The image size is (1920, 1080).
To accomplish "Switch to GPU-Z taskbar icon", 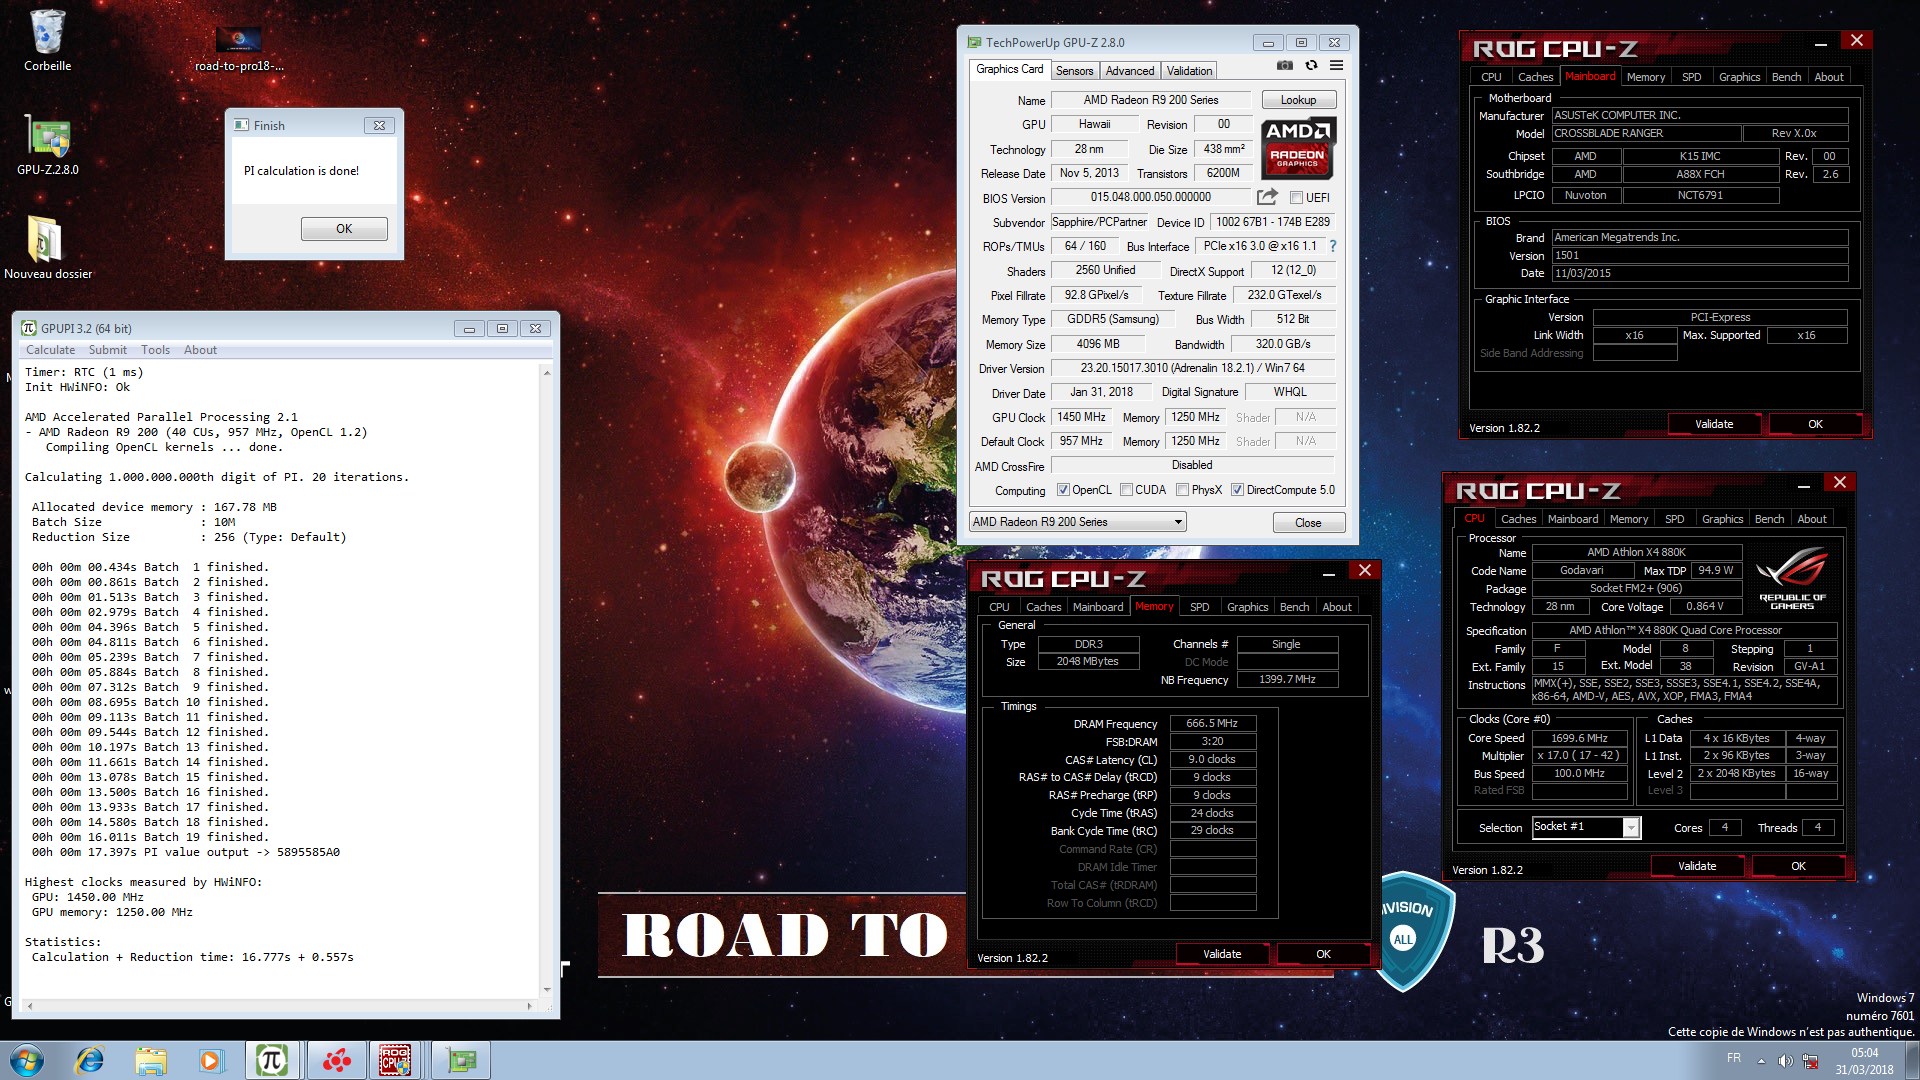I will coord(461,1060).
